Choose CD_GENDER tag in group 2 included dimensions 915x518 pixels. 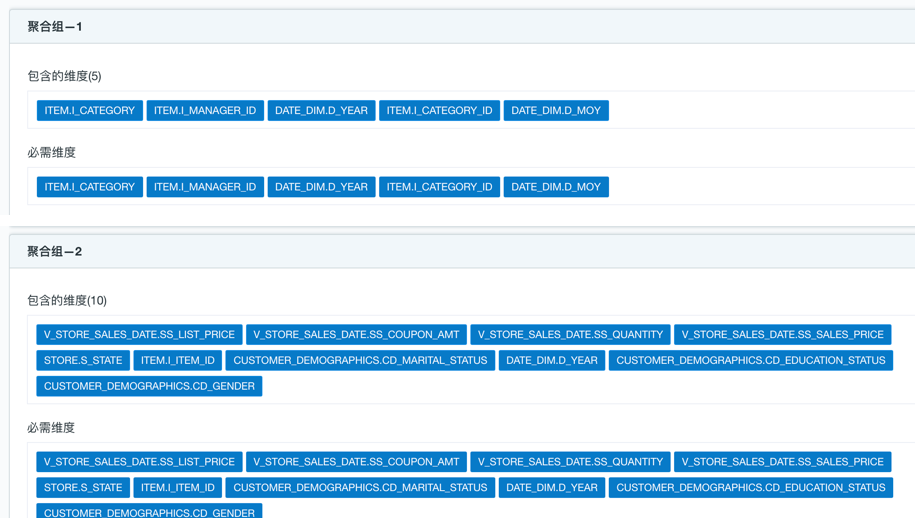coord(149,386)
